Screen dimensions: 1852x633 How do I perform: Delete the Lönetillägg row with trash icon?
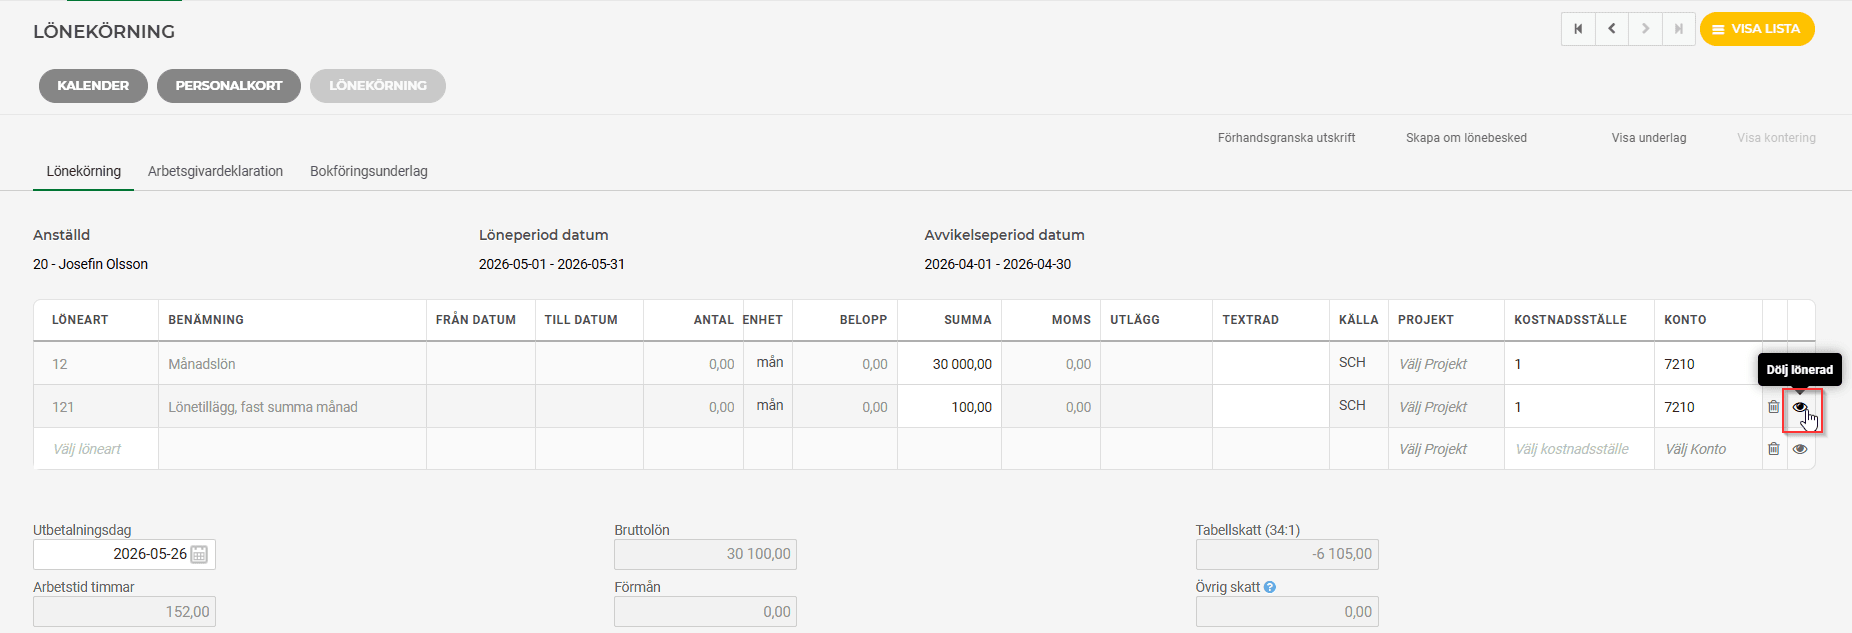pos(1774,407)
